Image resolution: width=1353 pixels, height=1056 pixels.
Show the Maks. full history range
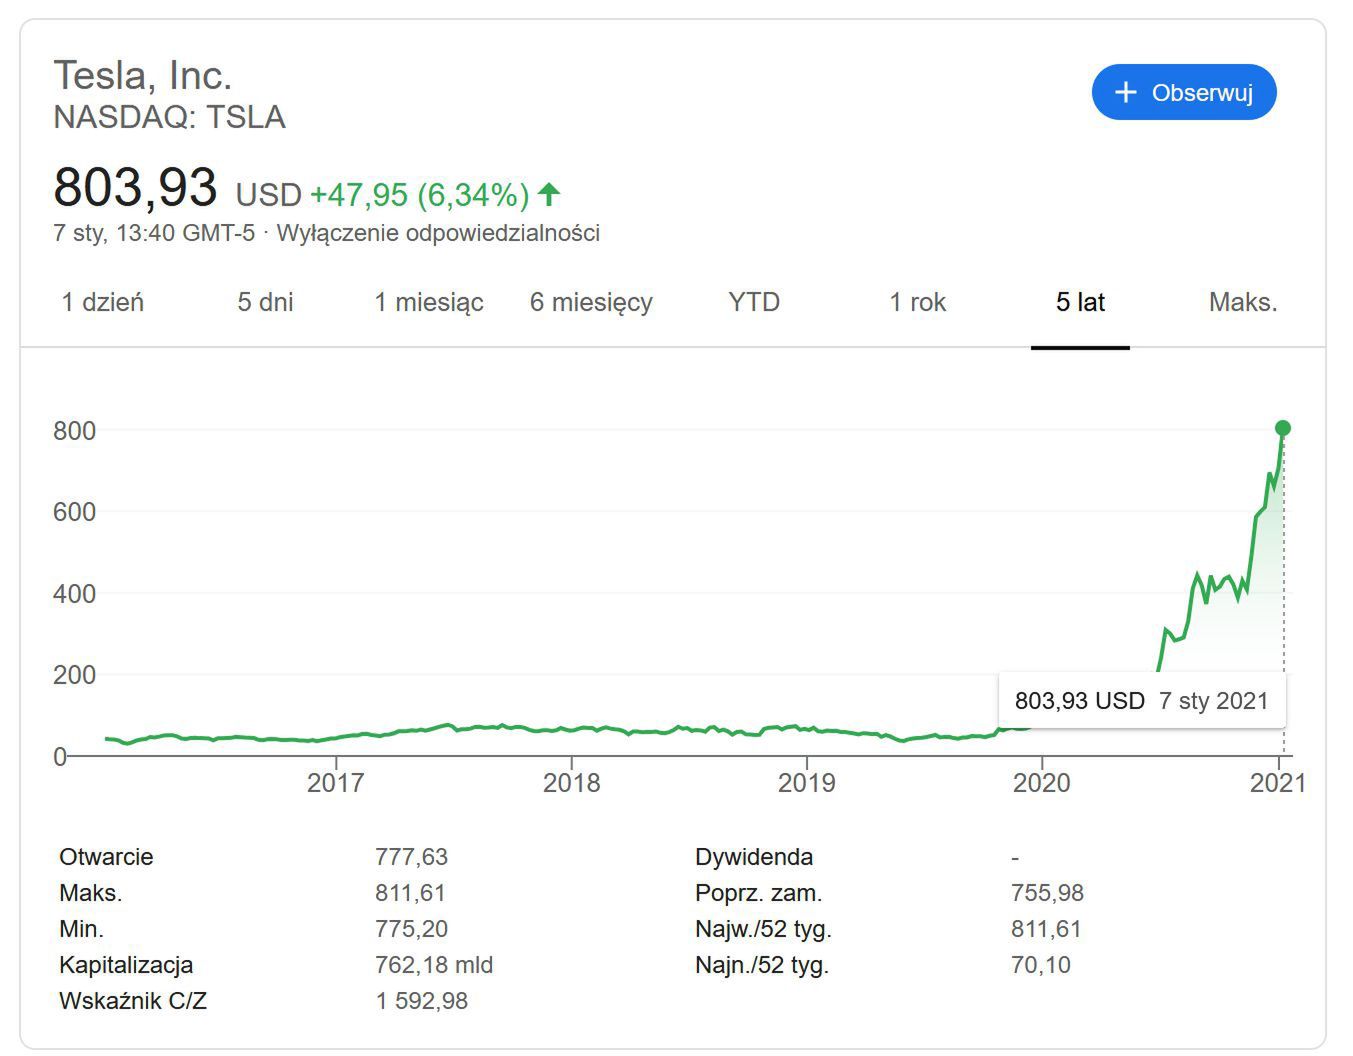coord(1243,302)
